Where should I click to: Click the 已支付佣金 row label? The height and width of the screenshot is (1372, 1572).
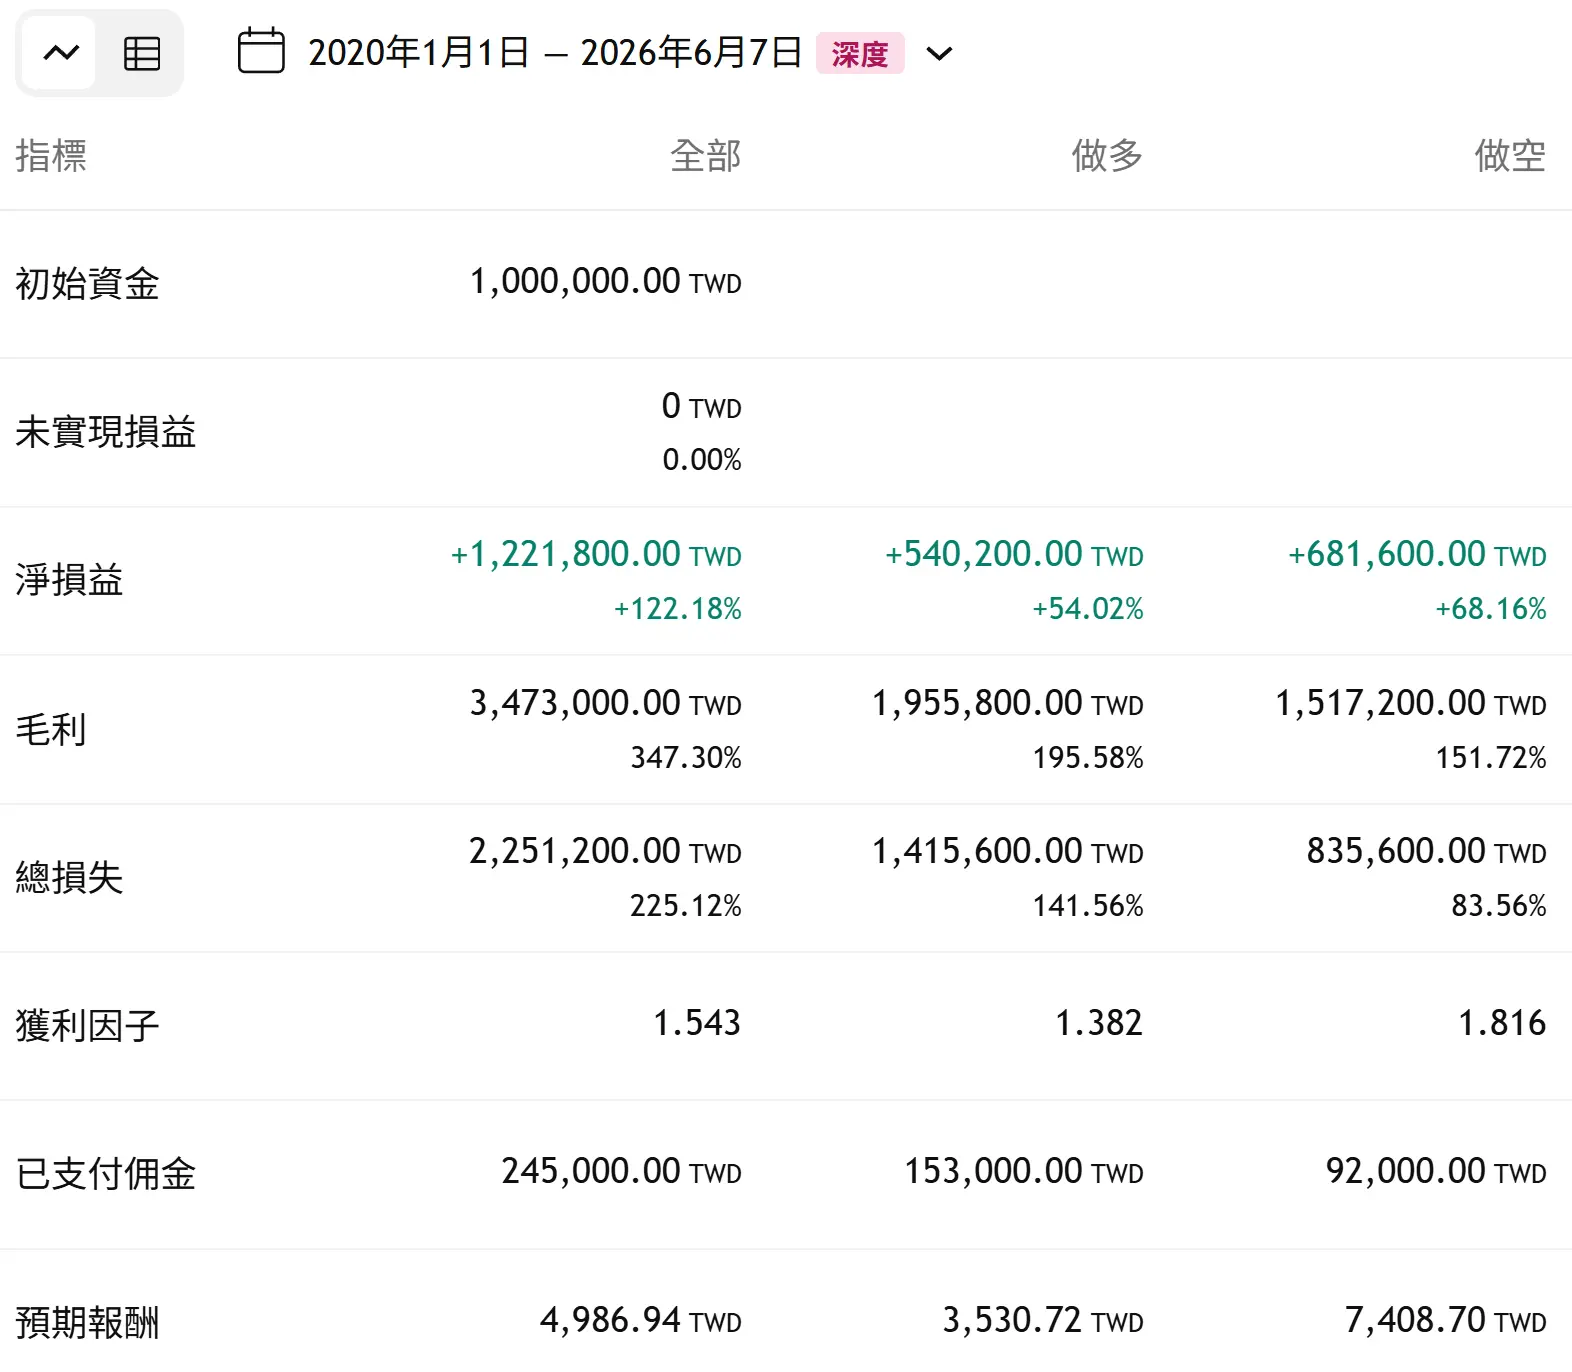point(106,1174)
